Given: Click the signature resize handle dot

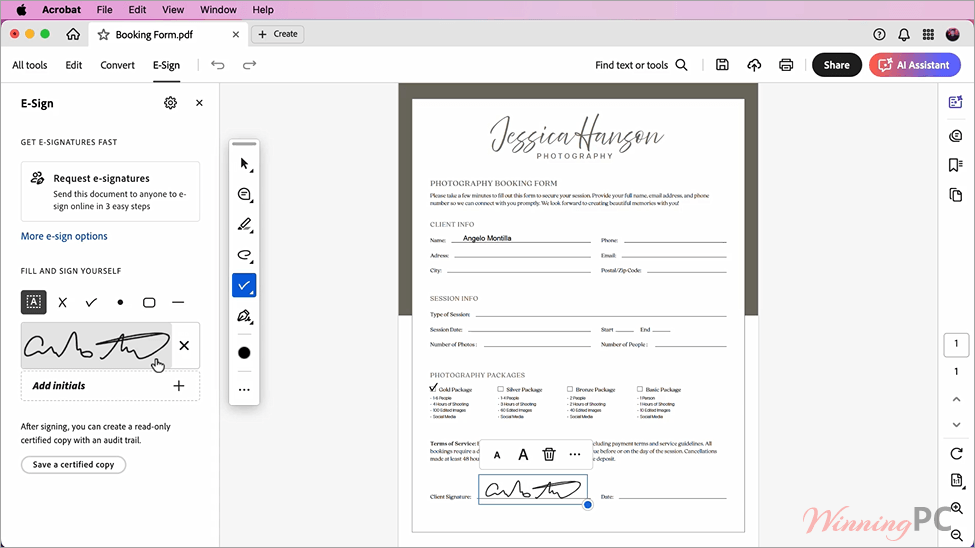Looking at the screenshot, I should (588, 504).
